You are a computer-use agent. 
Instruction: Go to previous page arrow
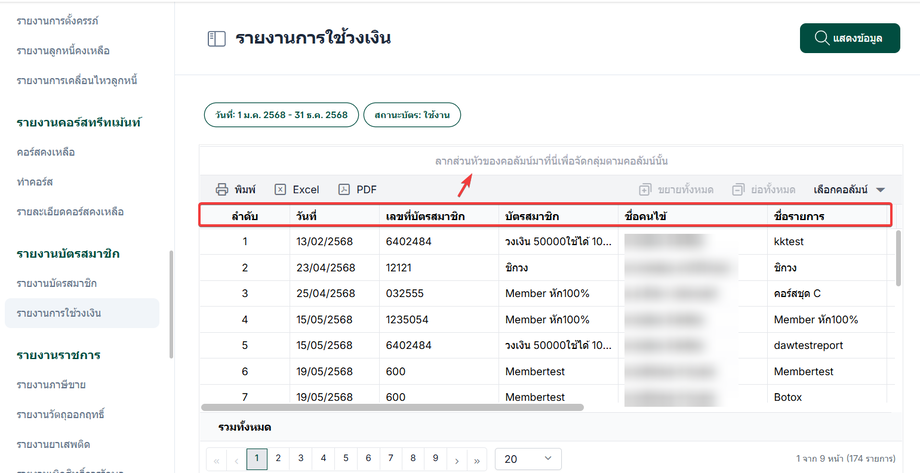tap(236, 461)
